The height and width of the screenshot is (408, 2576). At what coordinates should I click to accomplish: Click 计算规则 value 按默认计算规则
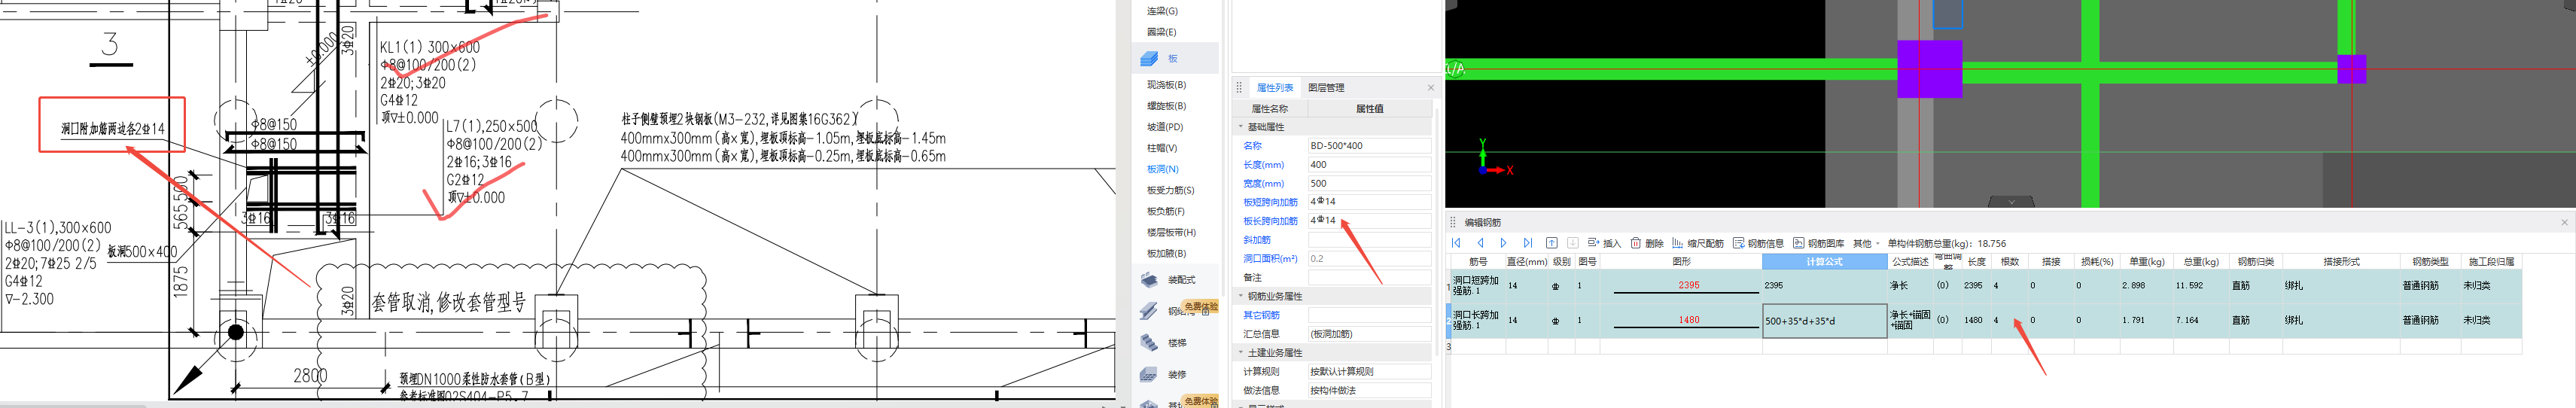click(x=1369, y=371)
